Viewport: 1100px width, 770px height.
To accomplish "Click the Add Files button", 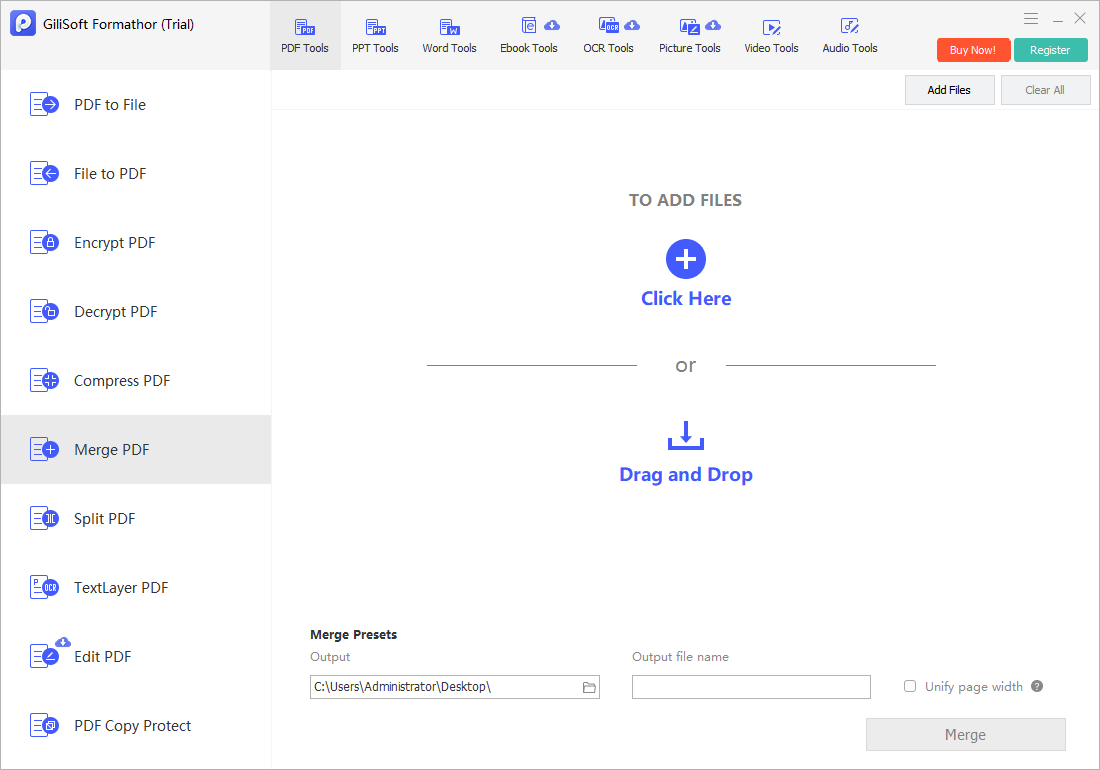I will pyautogui.click(x=949, y=90).
